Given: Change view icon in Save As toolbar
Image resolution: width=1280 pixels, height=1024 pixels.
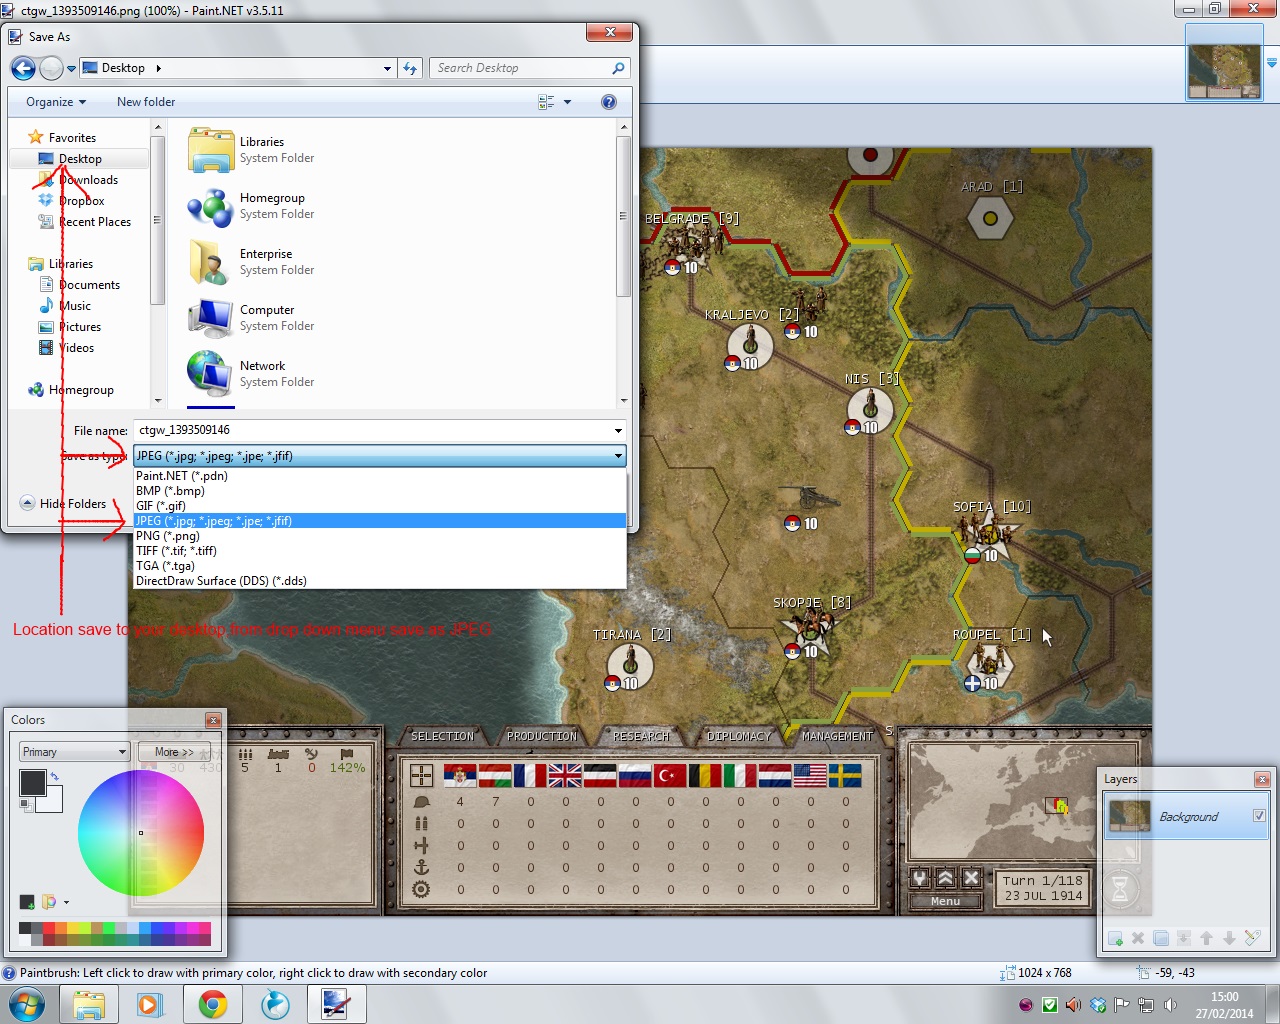Looking at the screenshot, I should coord(546,102).
